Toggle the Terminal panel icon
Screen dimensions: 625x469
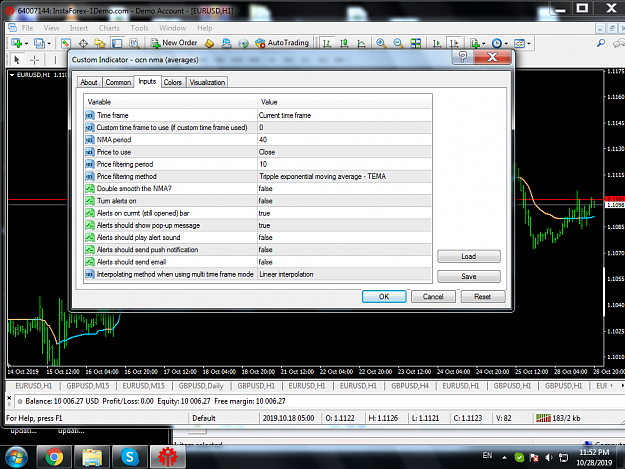coord(117,43)
